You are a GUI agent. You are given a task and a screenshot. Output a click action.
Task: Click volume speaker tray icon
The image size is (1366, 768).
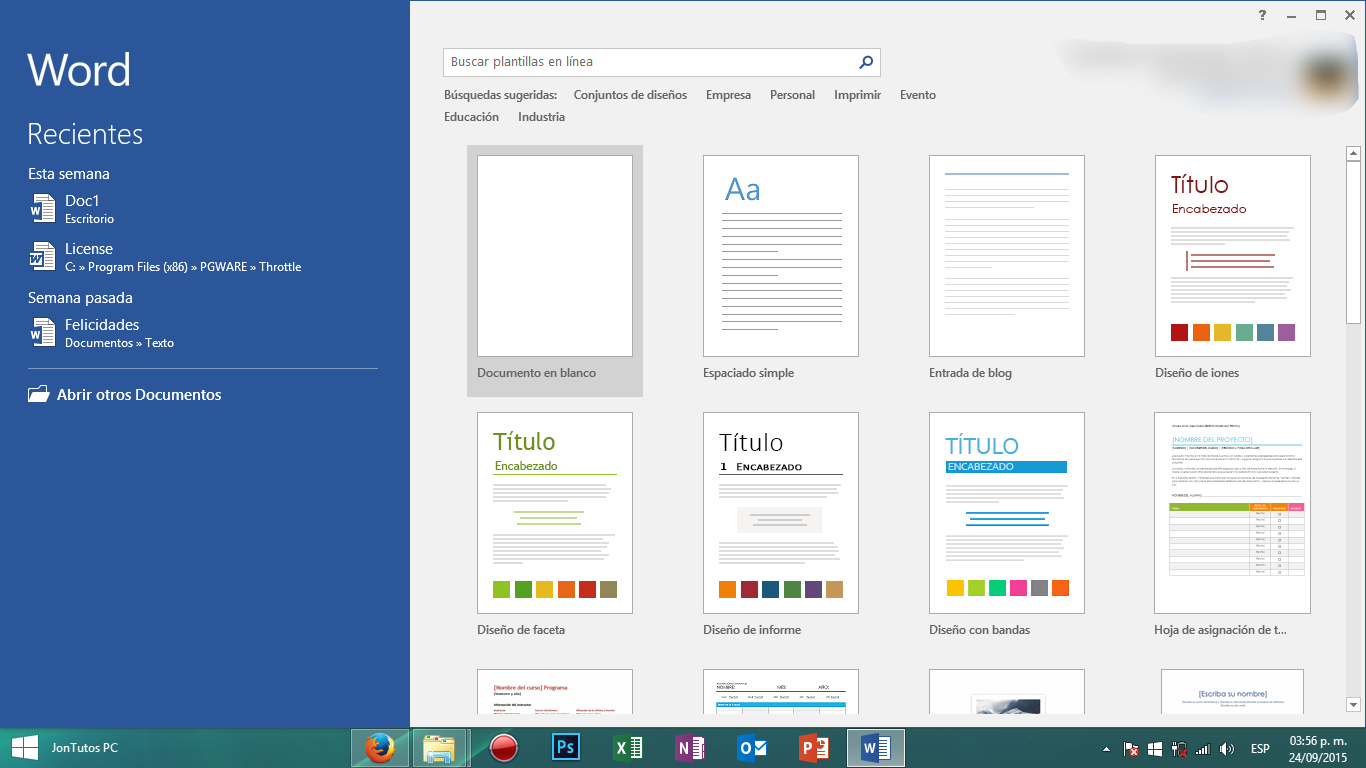tap(1227, 748)
